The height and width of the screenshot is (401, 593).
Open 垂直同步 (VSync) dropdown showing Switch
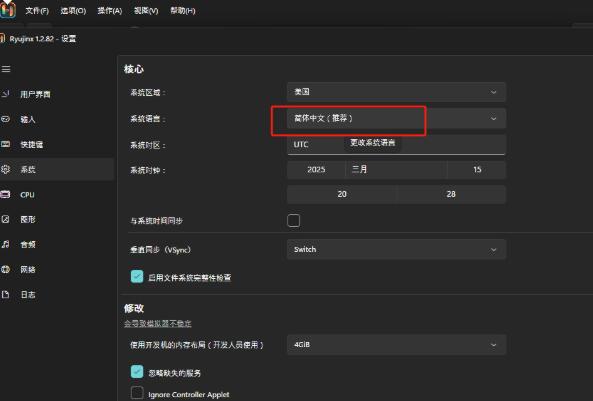(x=396, y=250)
